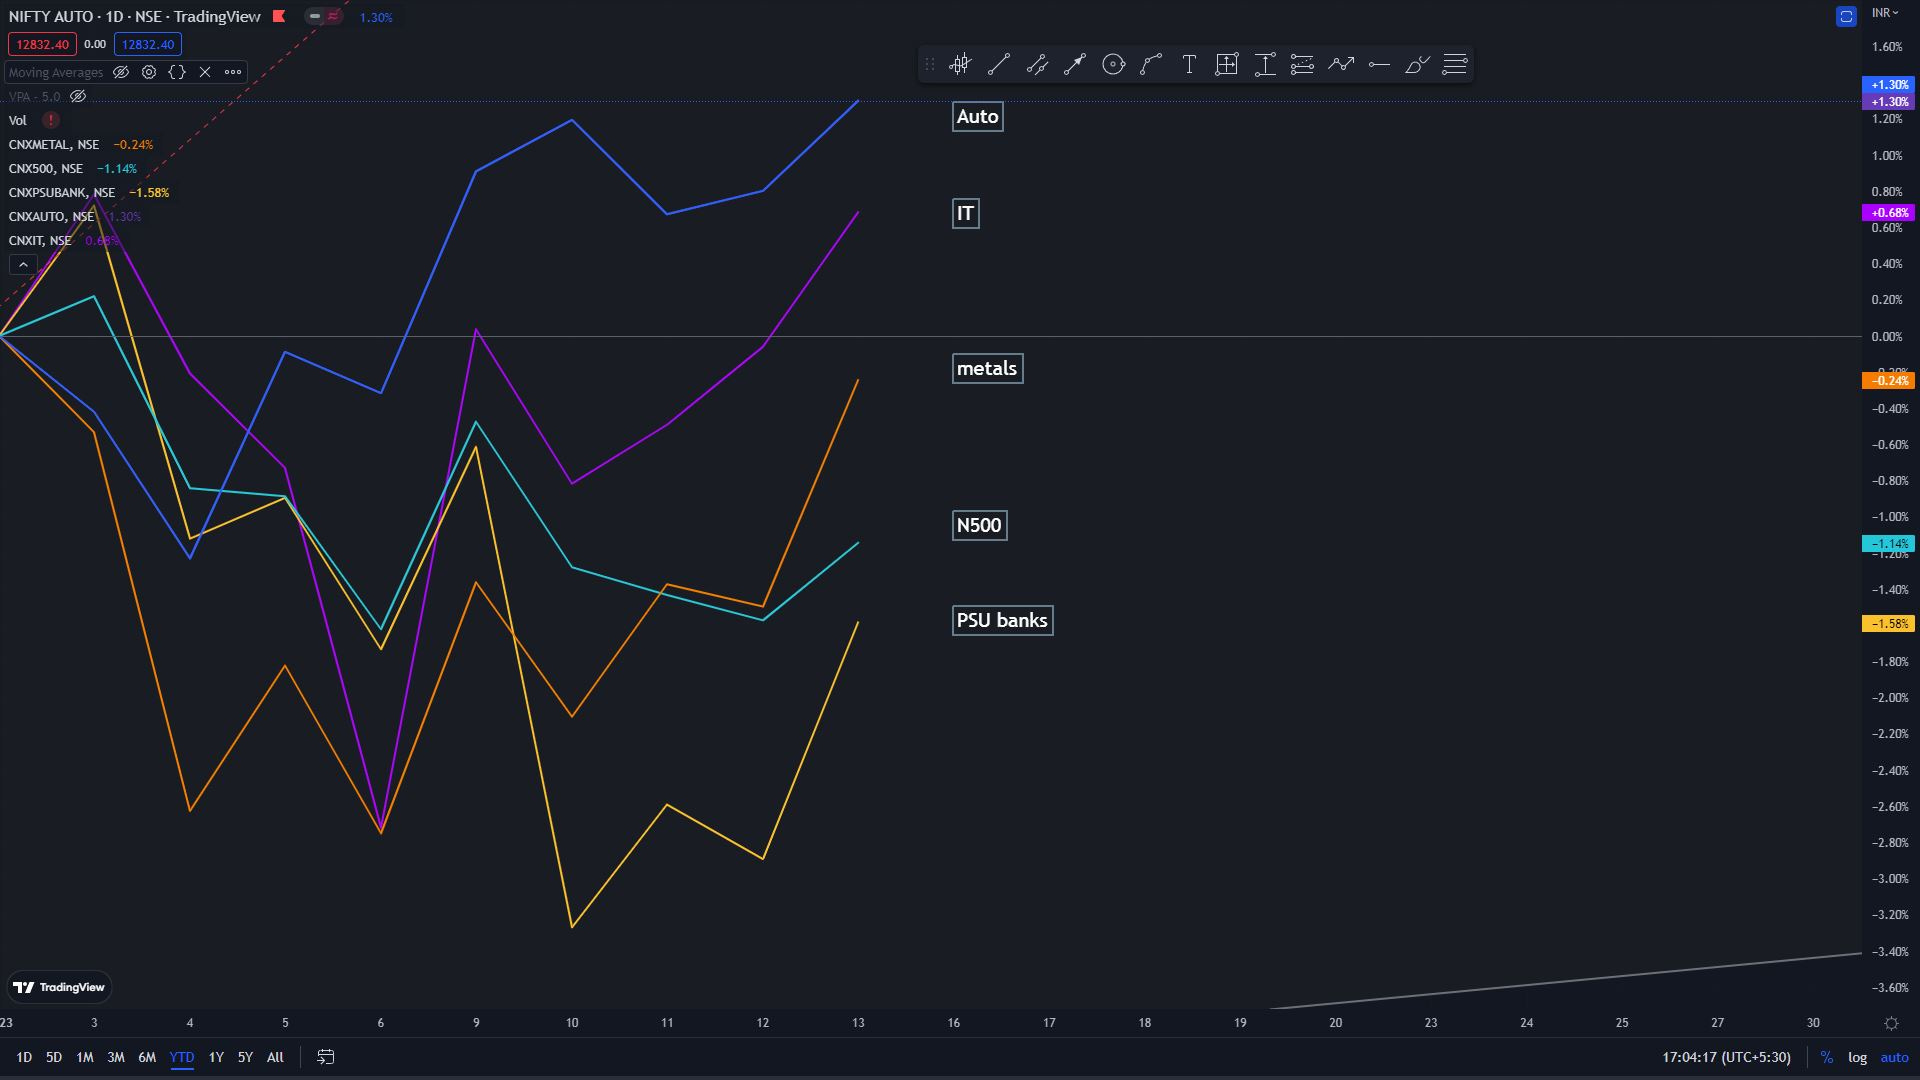Open more options for Moving Averages

[232, 72]
